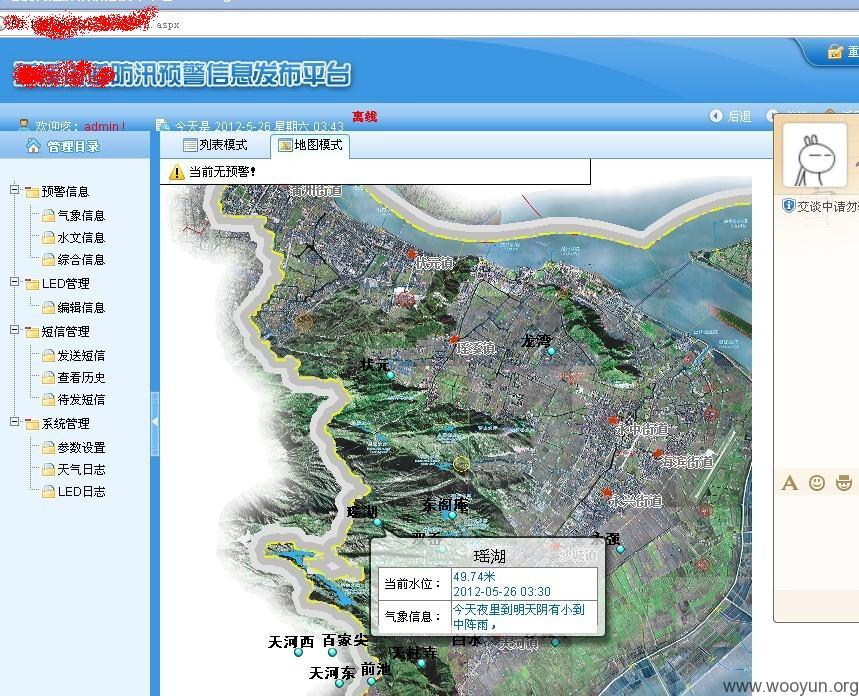Image resolution: width=859 pixels, height=696 pixels.
Task: Click the edit icon in the header's right corner
Action: coord(835,52)
